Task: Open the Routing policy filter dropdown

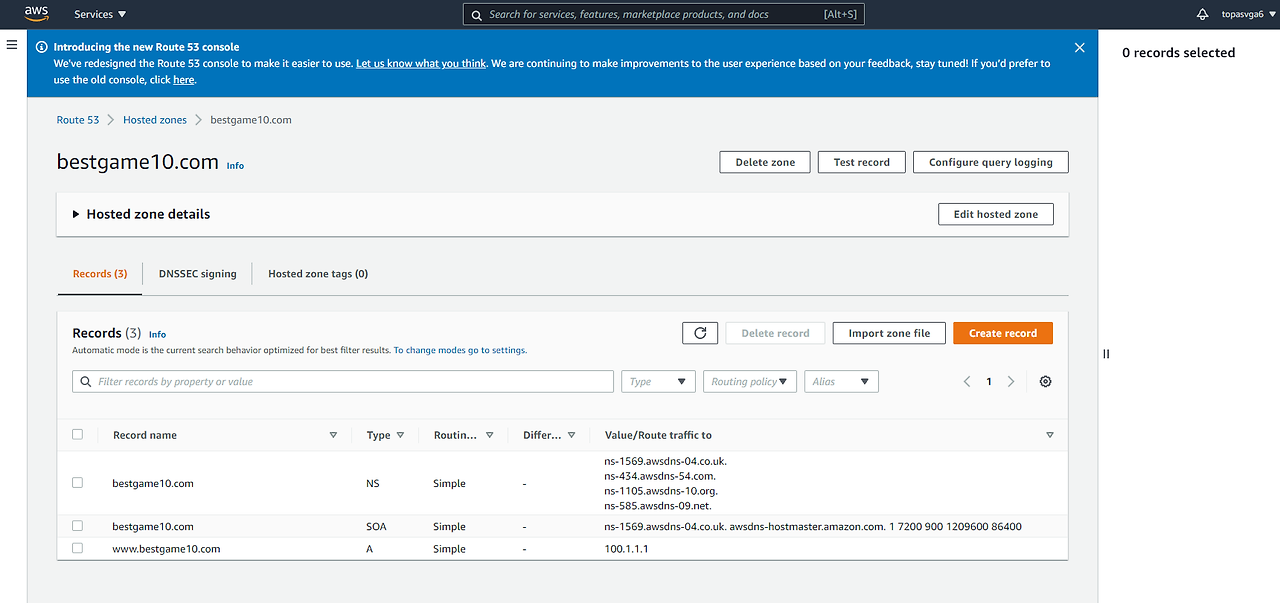Action: (750, 381)
